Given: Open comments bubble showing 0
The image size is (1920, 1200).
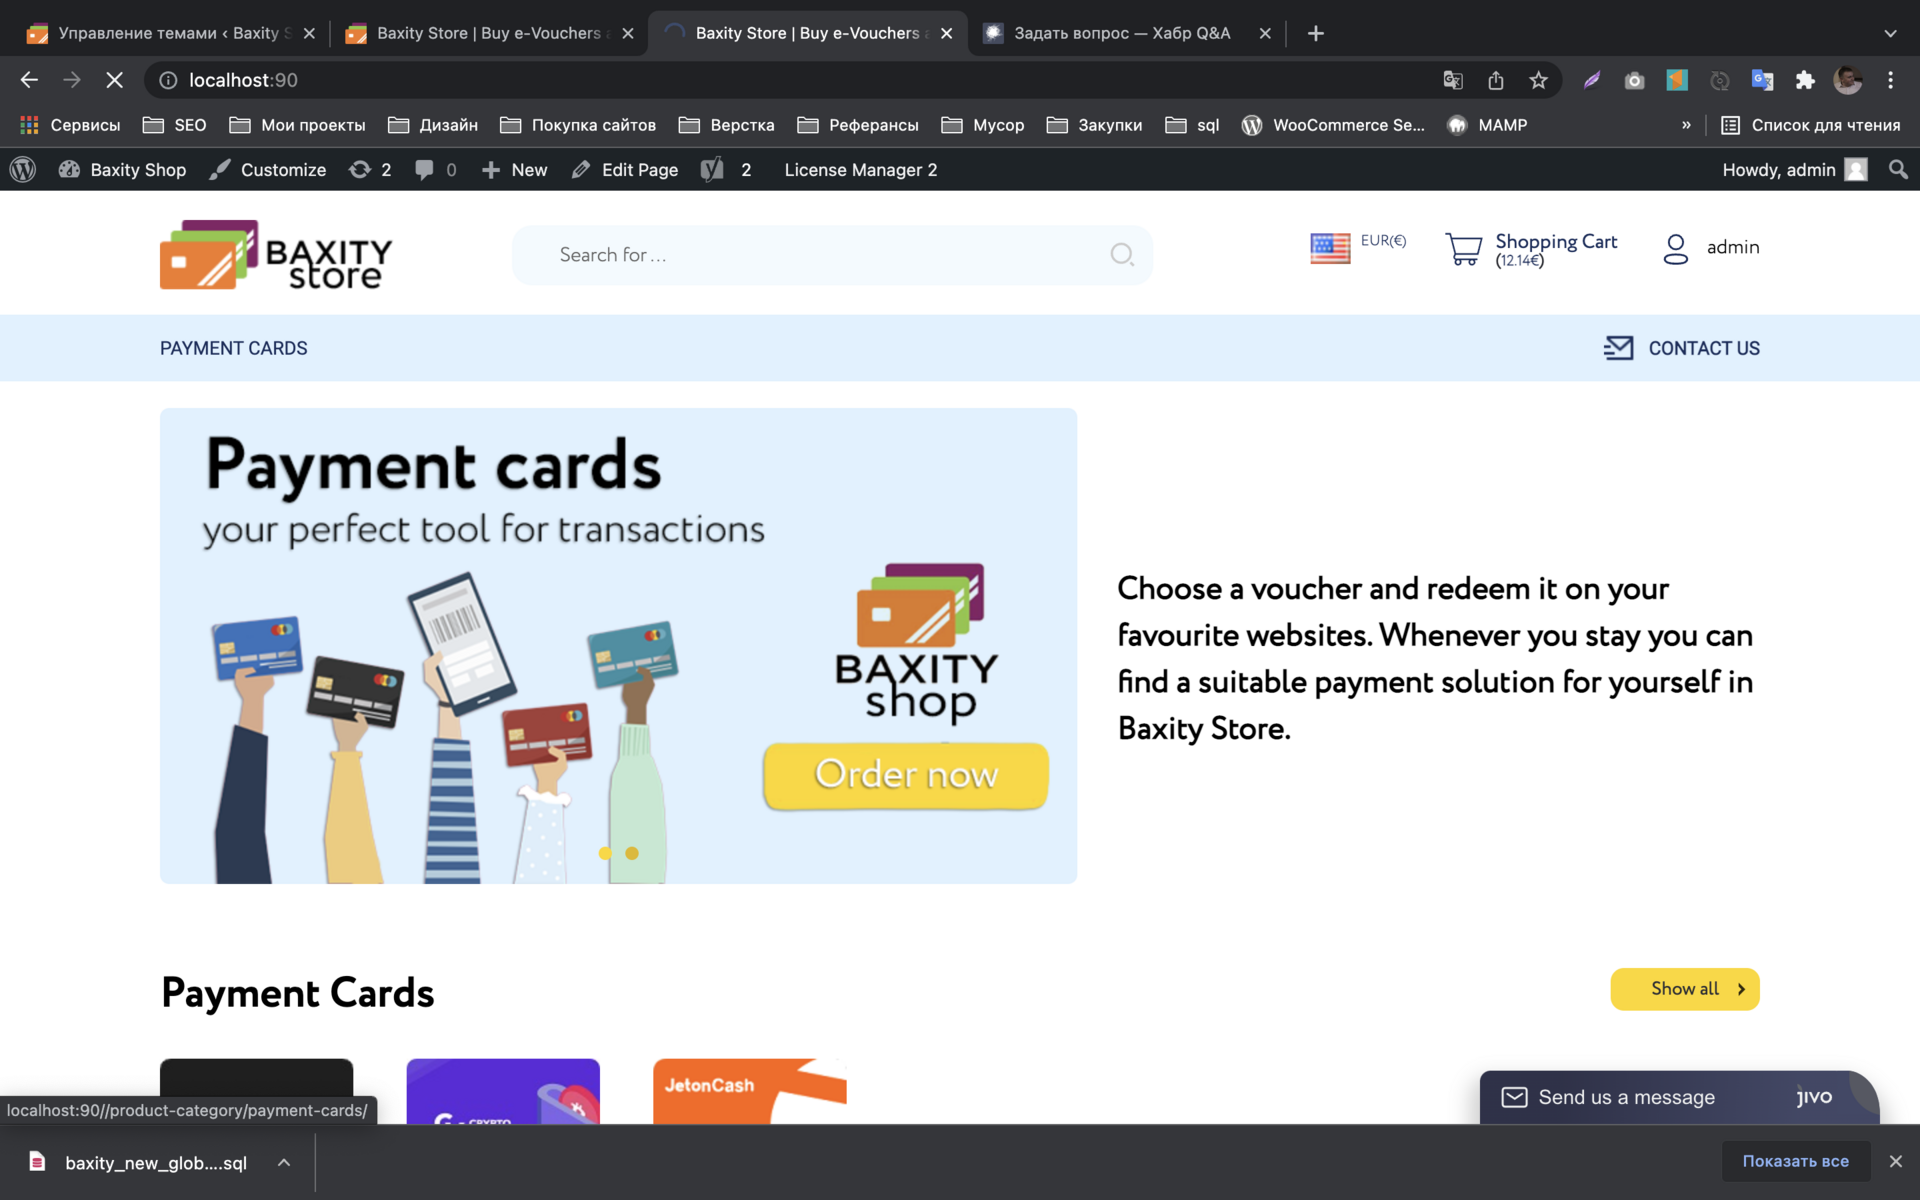Looking at the screenshot, I should click(x=436, y=170).
